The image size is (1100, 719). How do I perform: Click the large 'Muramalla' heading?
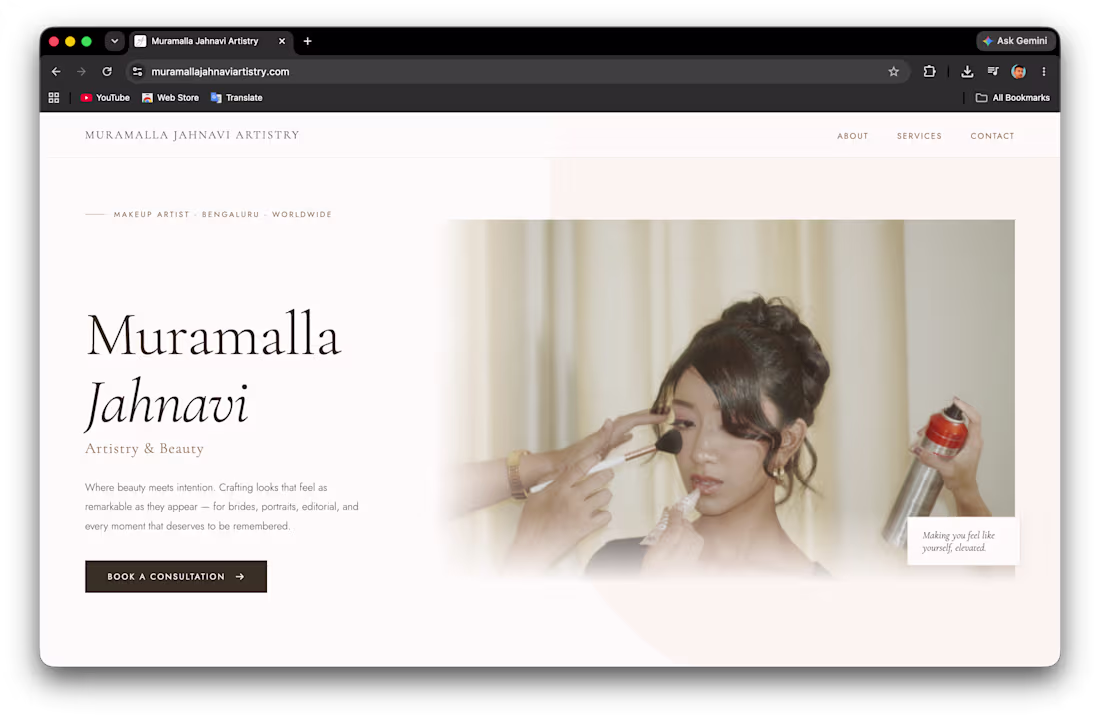tap(213, 335)
